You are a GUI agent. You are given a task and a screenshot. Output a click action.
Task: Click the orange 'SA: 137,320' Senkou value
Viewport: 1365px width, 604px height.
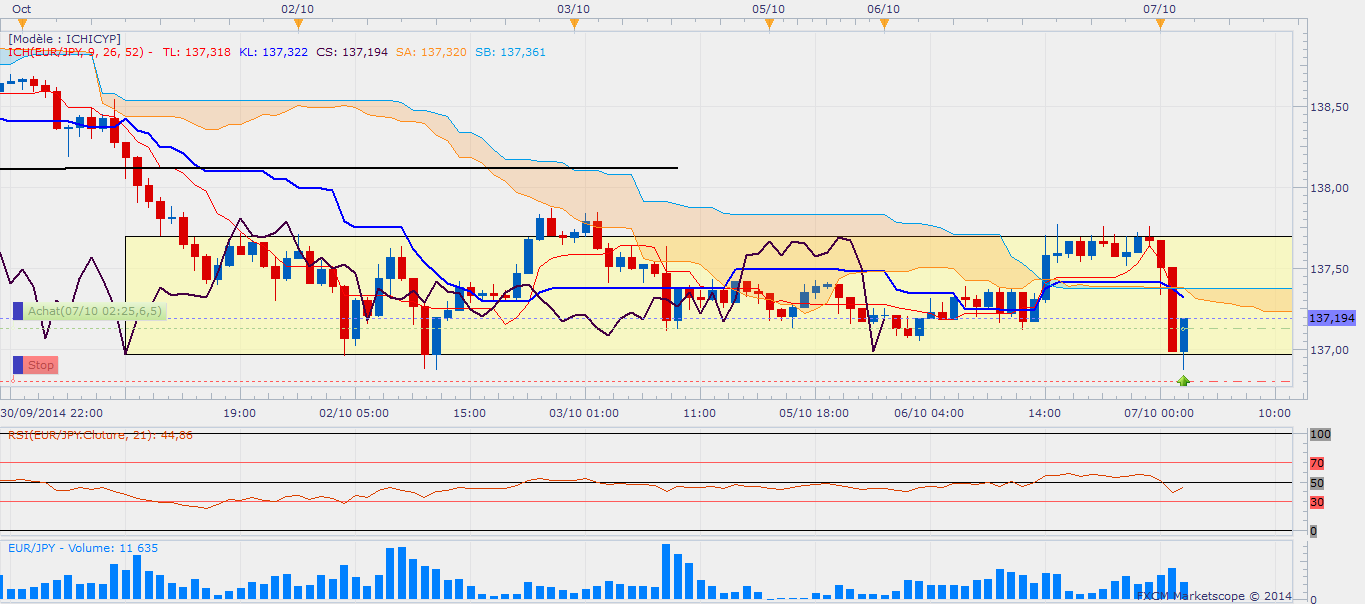pos(431,52)
